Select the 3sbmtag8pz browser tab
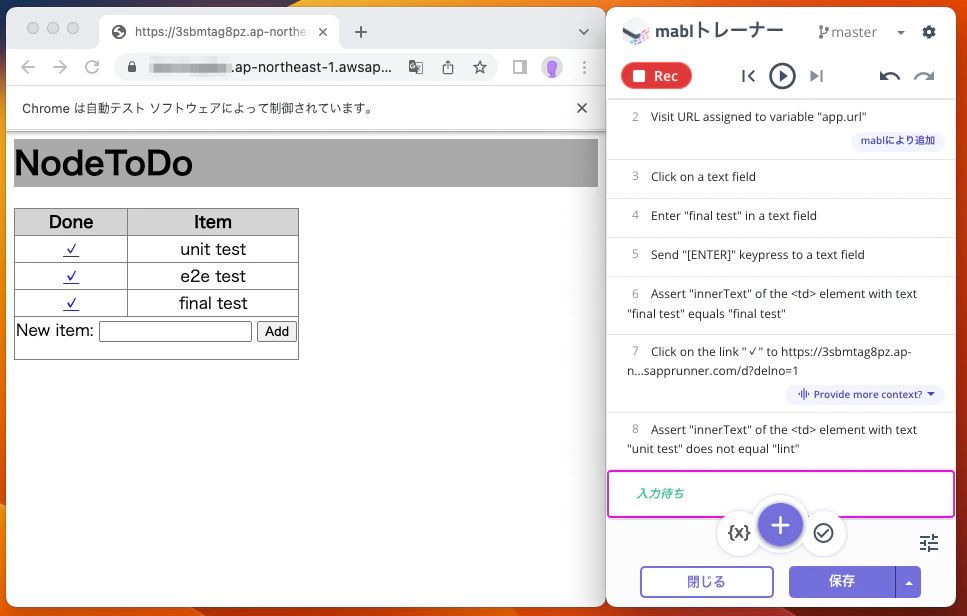Viewport: 967px width, 616px height. coord(213,31)
